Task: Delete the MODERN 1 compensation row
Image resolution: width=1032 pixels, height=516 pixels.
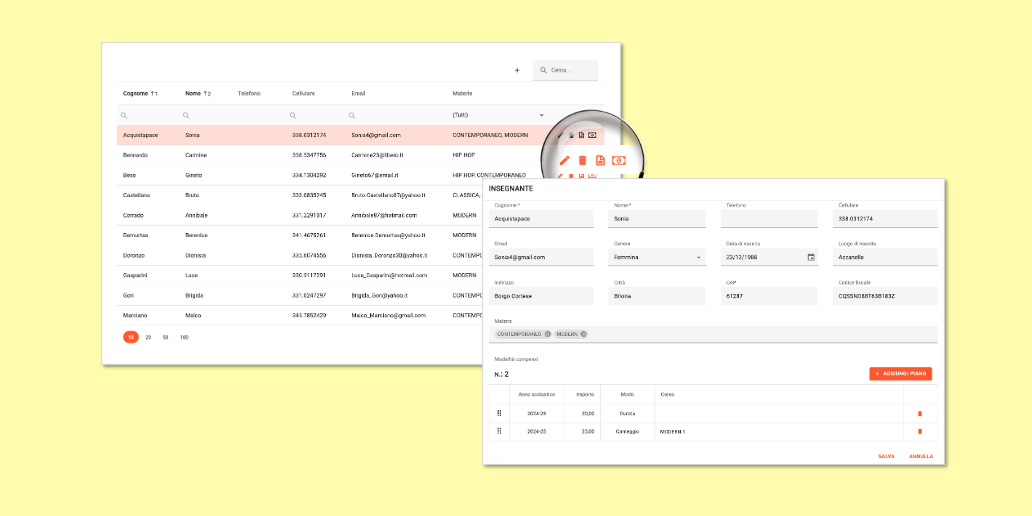Action: 920,431
